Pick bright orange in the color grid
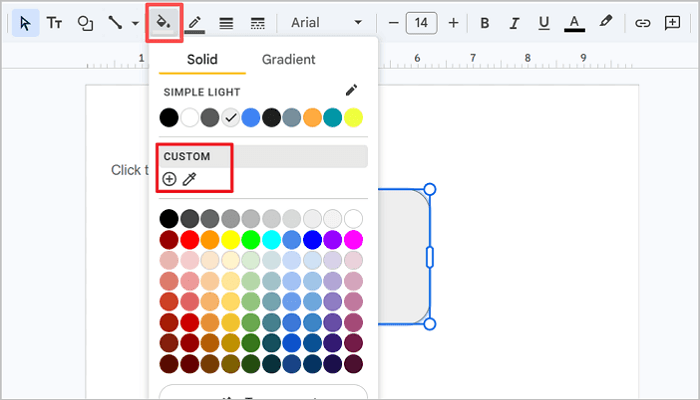Screen dimensions: 700x400 pos(210,240)
